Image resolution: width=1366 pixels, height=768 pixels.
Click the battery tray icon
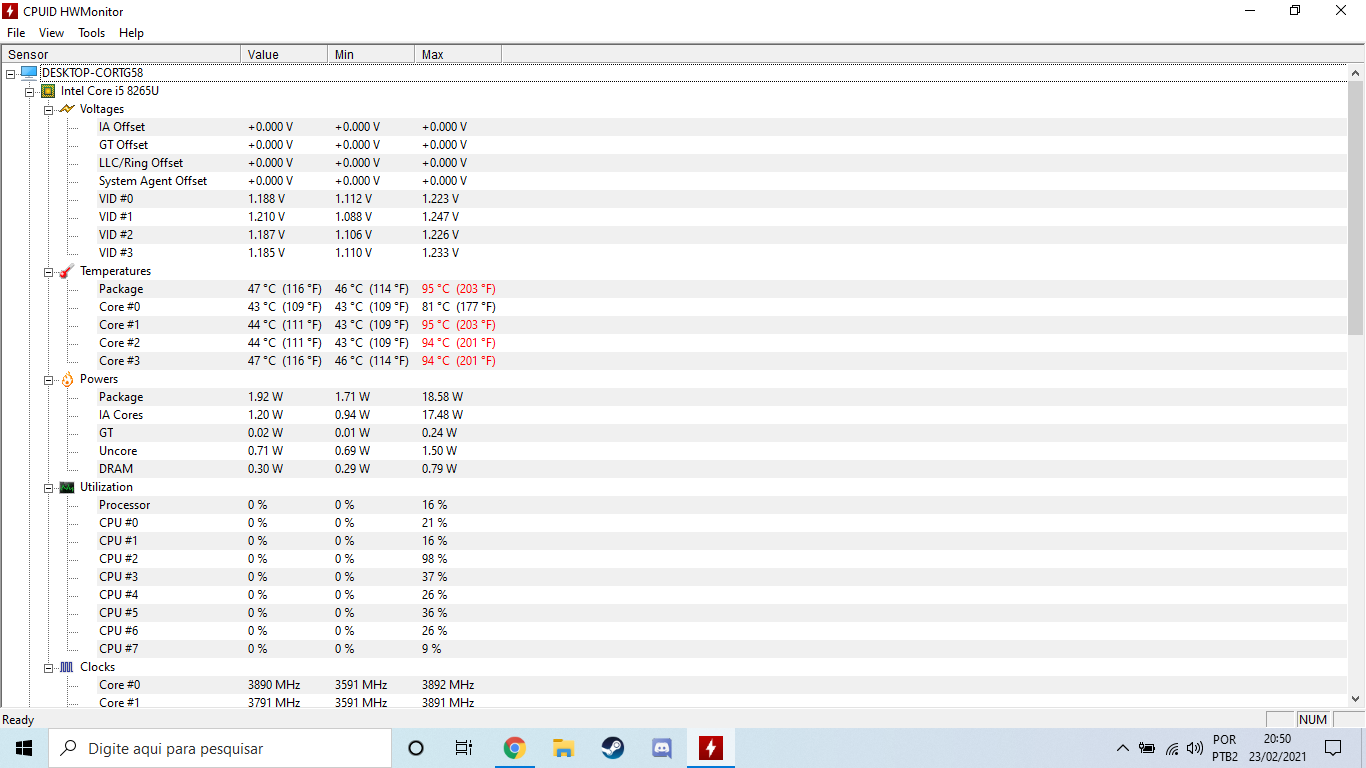point(1147,748)
